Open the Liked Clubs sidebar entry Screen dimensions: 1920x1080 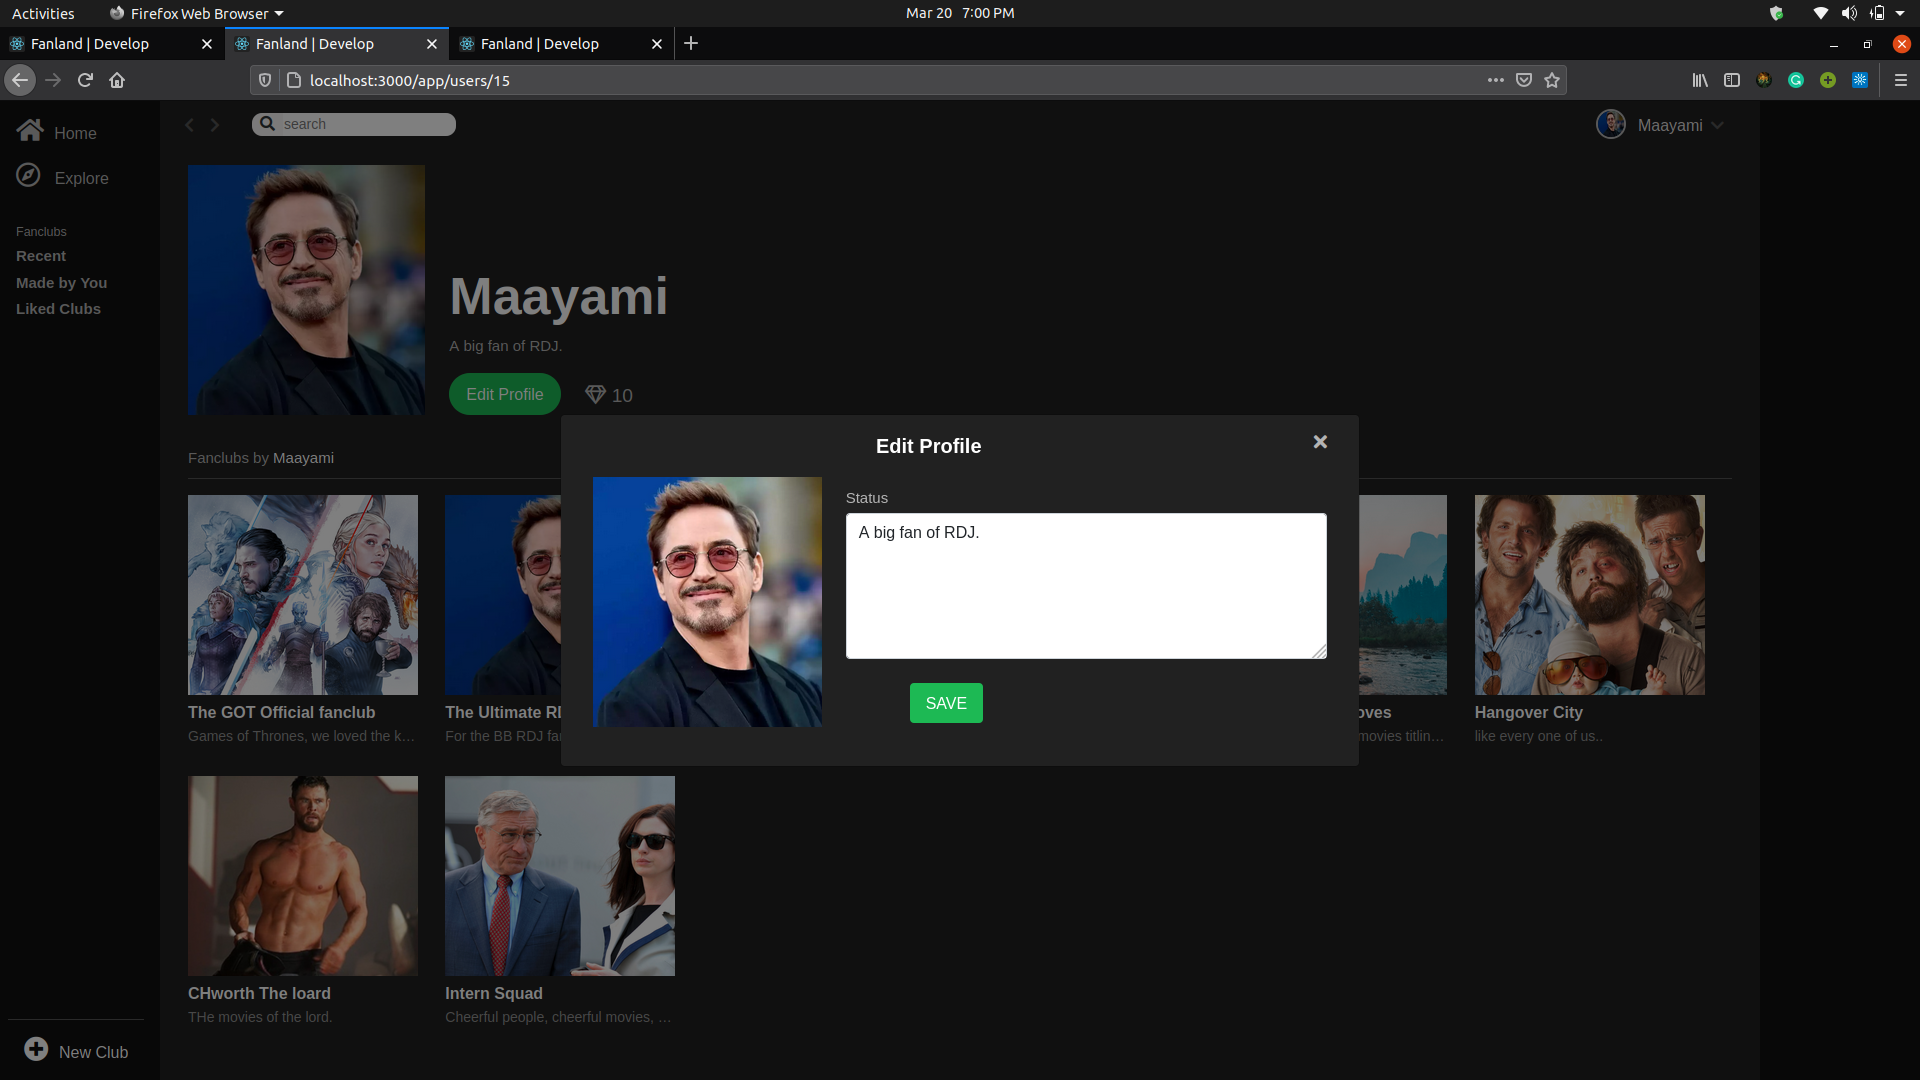point(58,308)
